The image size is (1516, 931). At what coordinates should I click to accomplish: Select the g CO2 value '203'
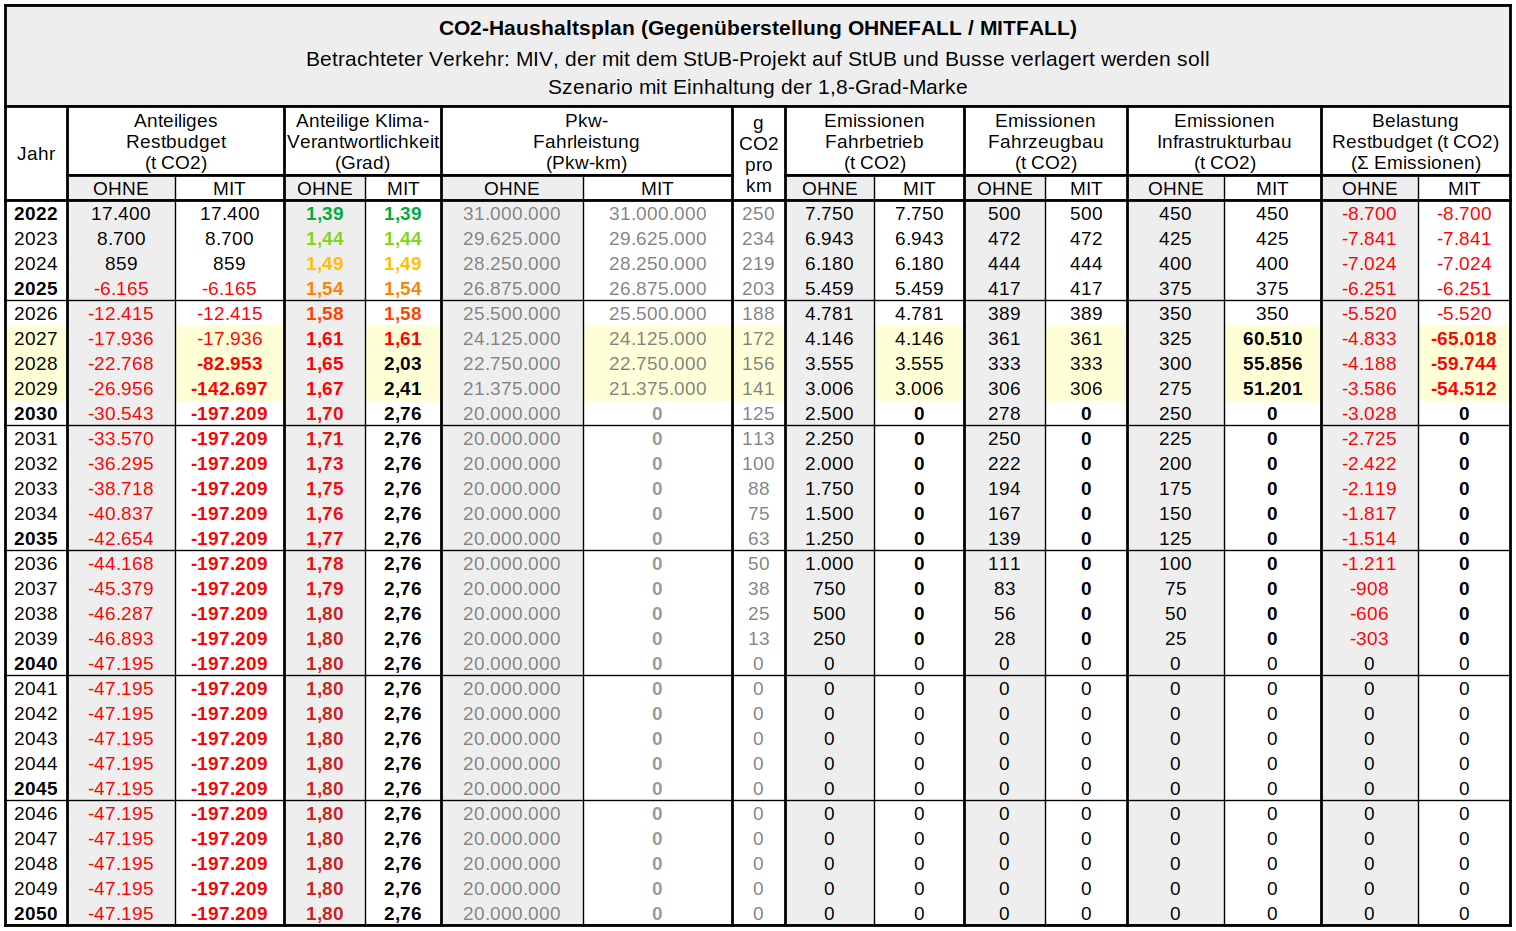click(x=758, y=289)
